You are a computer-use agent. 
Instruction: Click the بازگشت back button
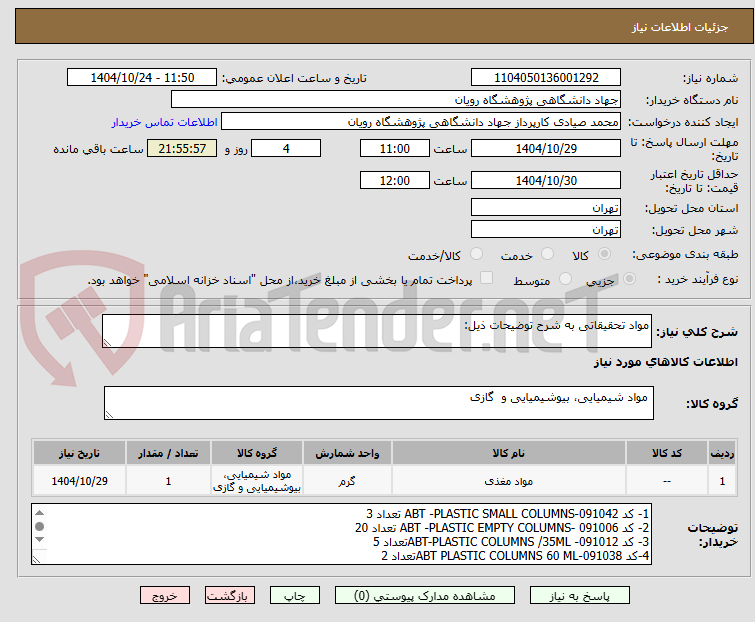(x=230, y=596)
